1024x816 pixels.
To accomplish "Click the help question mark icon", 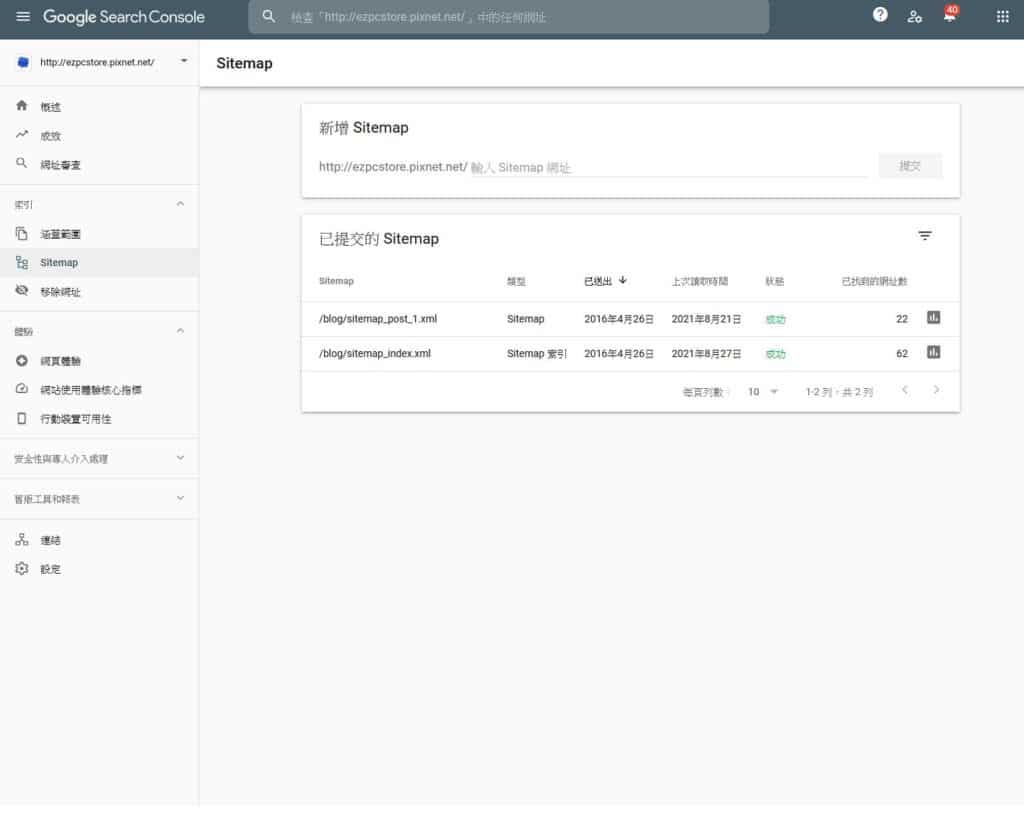I will (880, 16).
